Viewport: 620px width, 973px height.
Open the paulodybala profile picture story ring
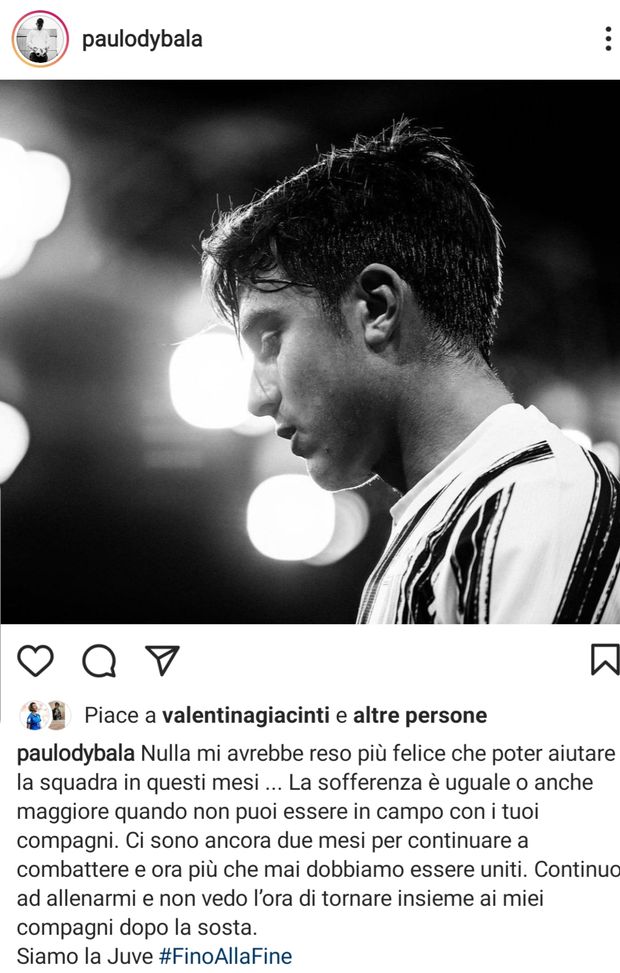tap(40, 38)
